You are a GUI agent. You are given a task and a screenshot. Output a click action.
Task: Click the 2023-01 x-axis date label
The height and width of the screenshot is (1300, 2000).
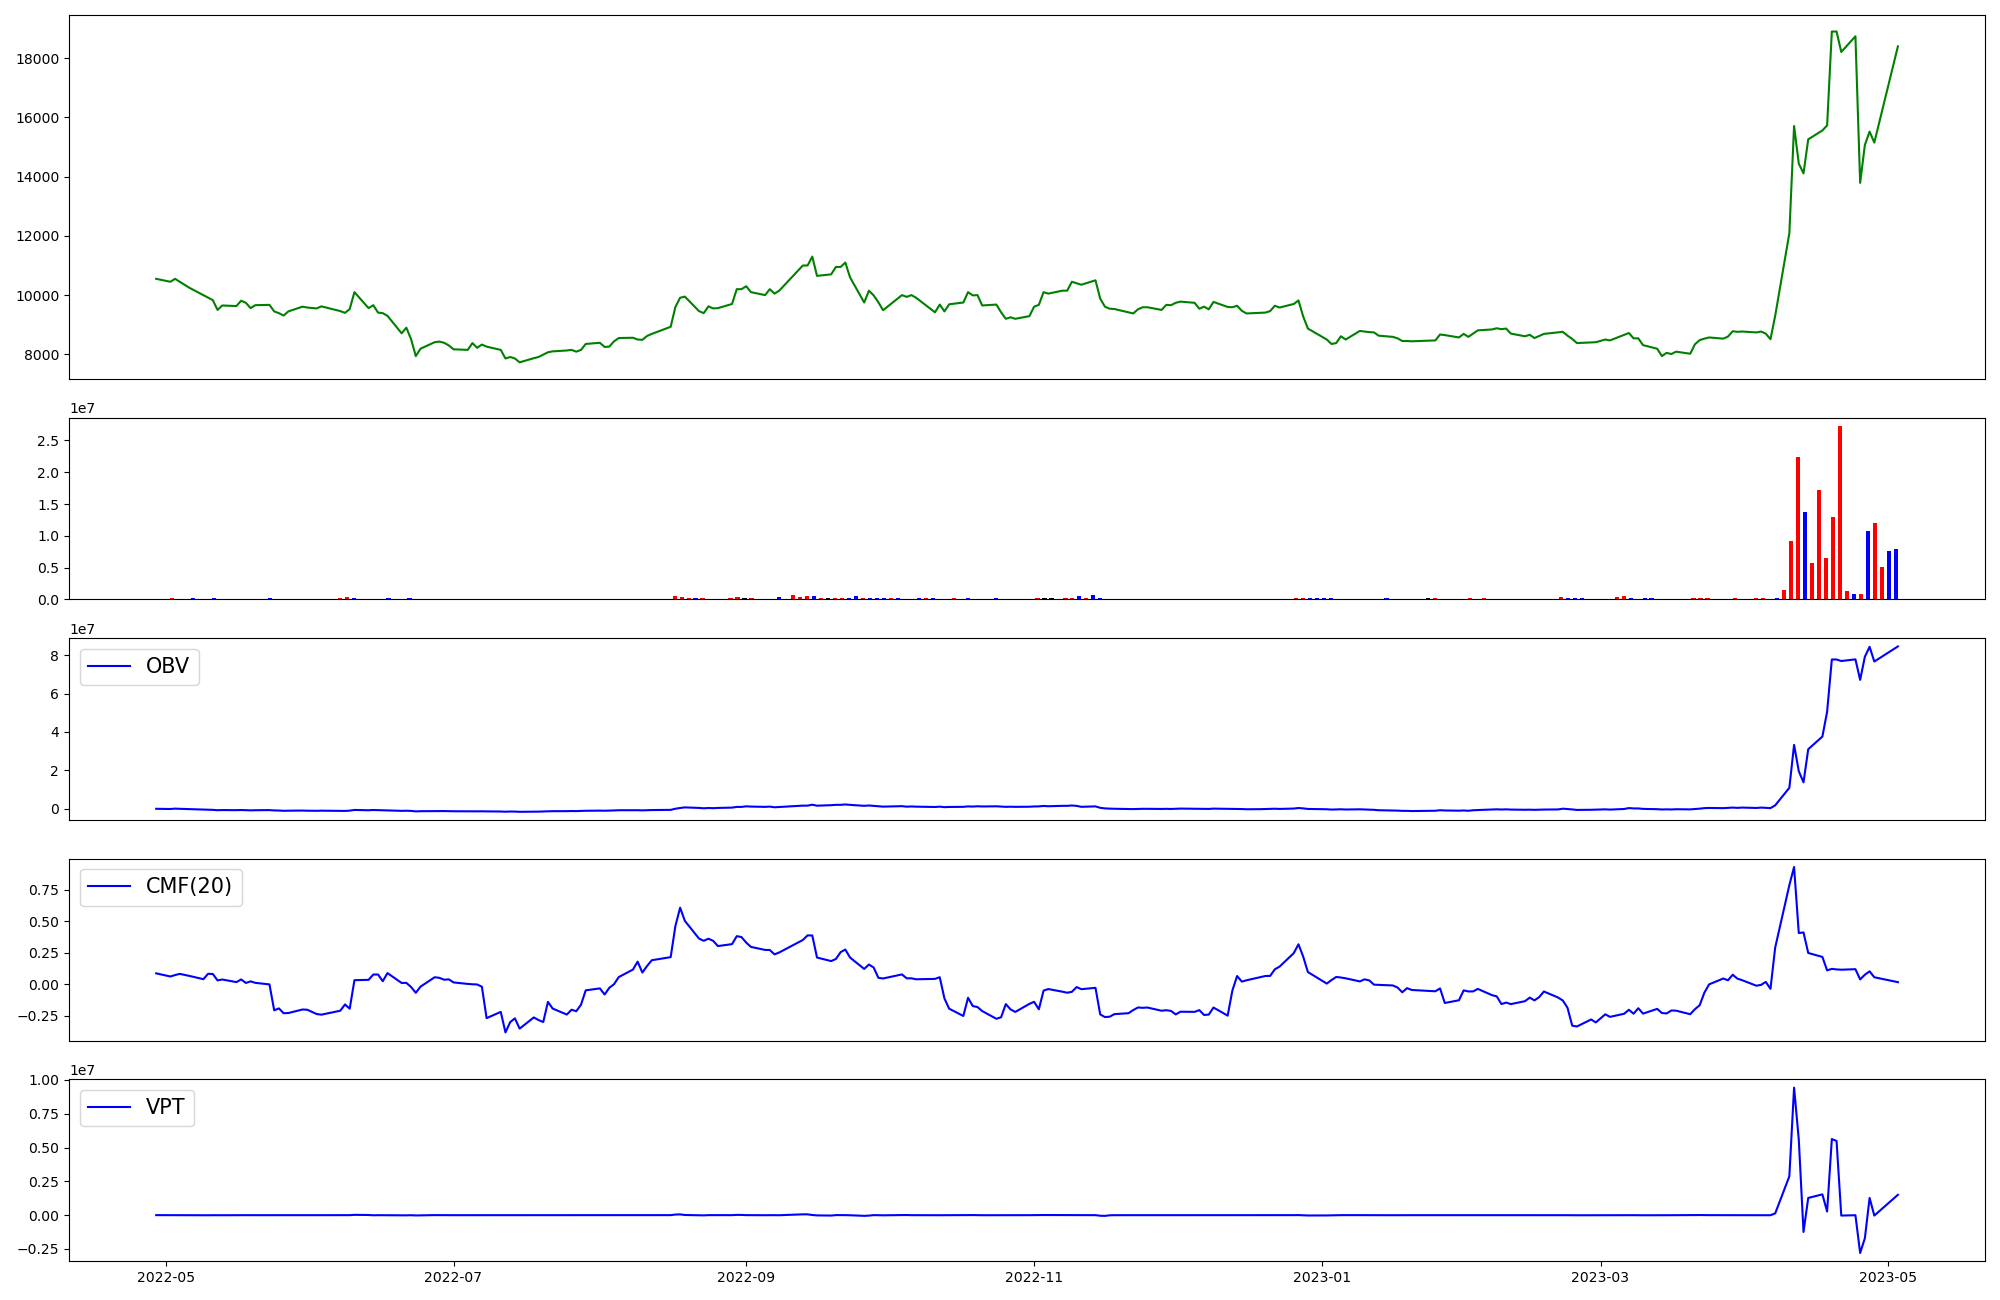pyautogui.click(x=1322, y=1277)
